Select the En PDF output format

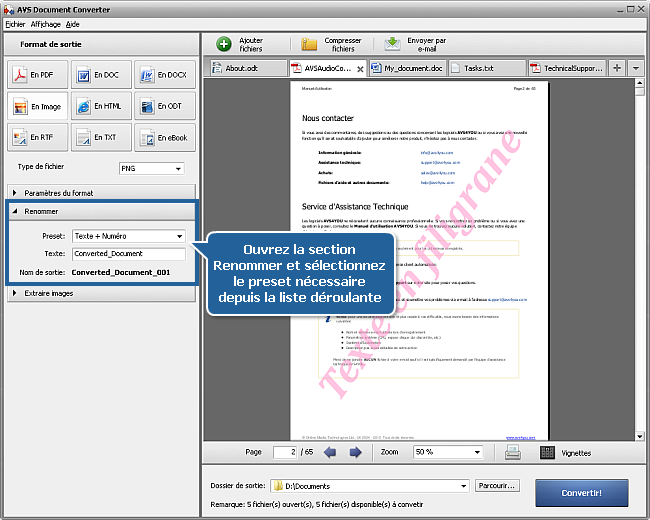click(37, 75)
